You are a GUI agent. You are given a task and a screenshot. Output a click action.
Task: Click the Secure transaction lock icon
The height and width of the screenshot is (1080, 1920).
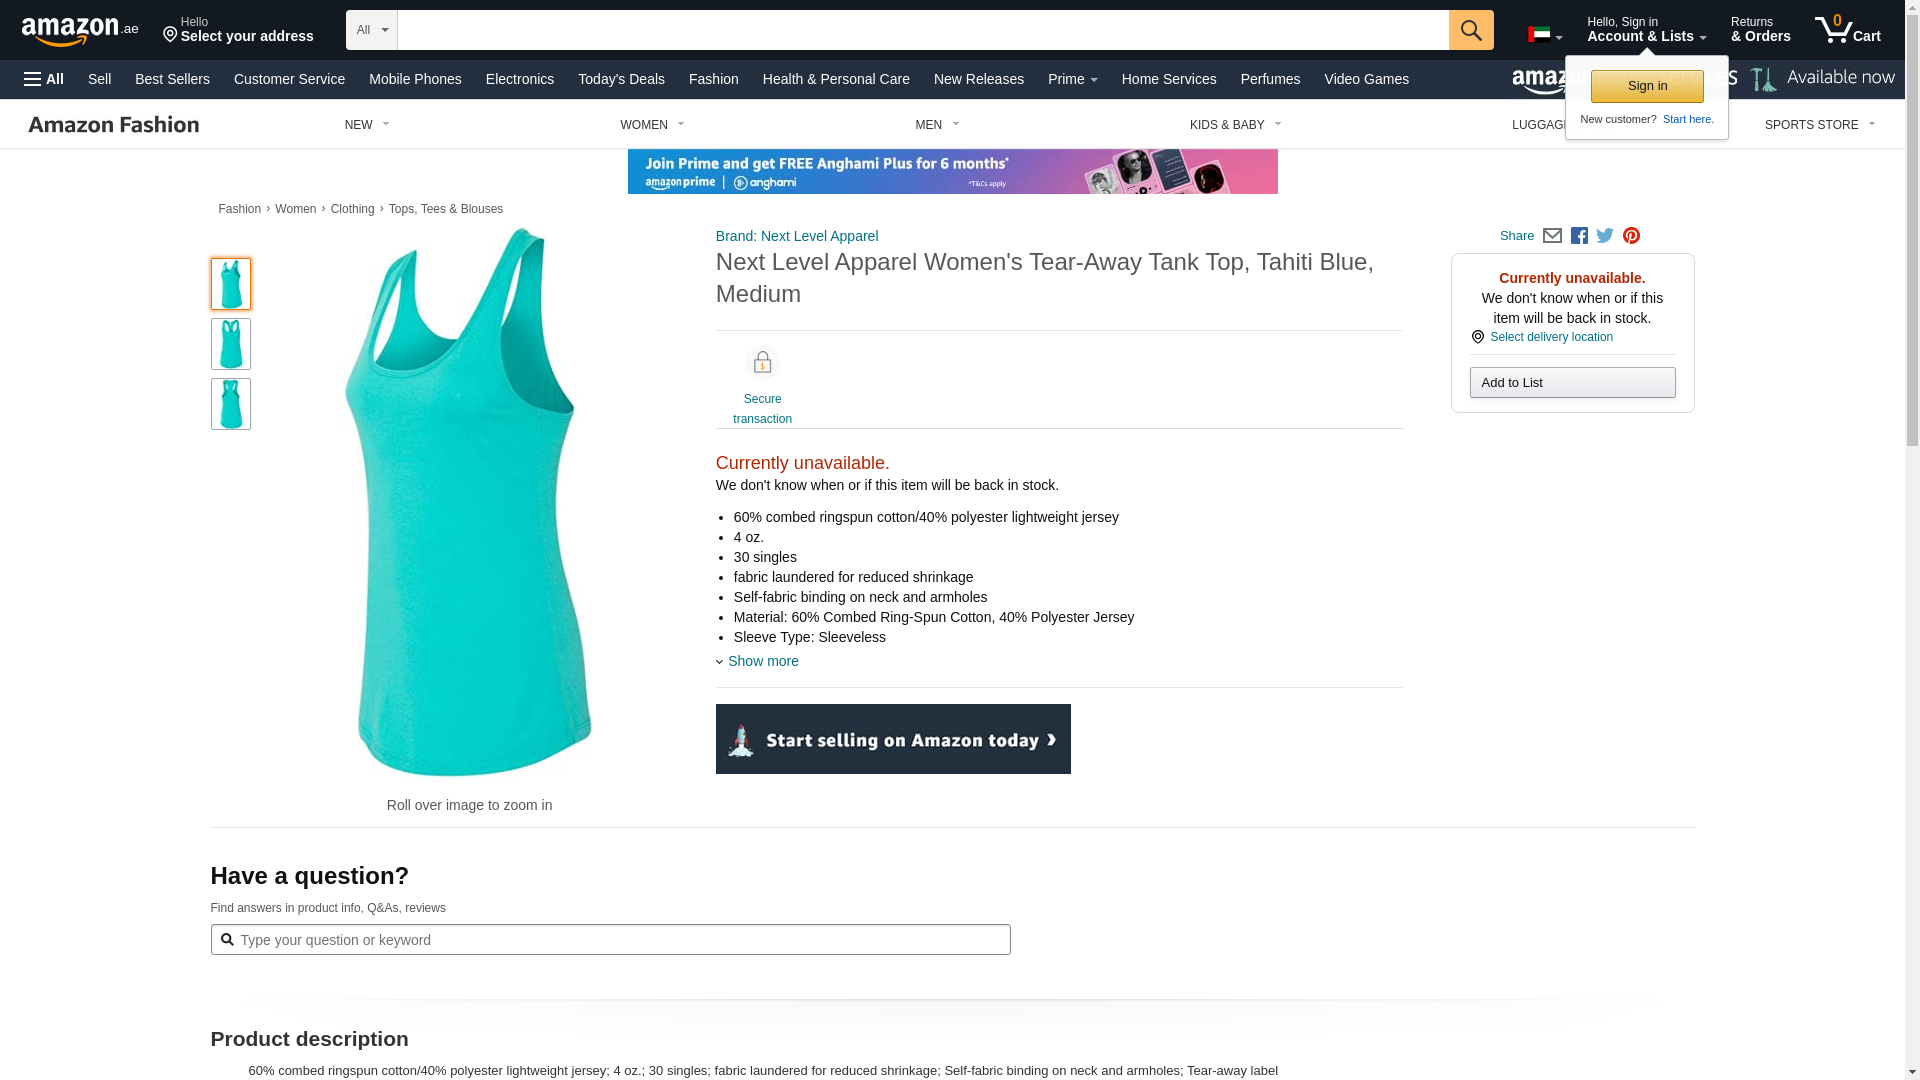click(762, 362)
